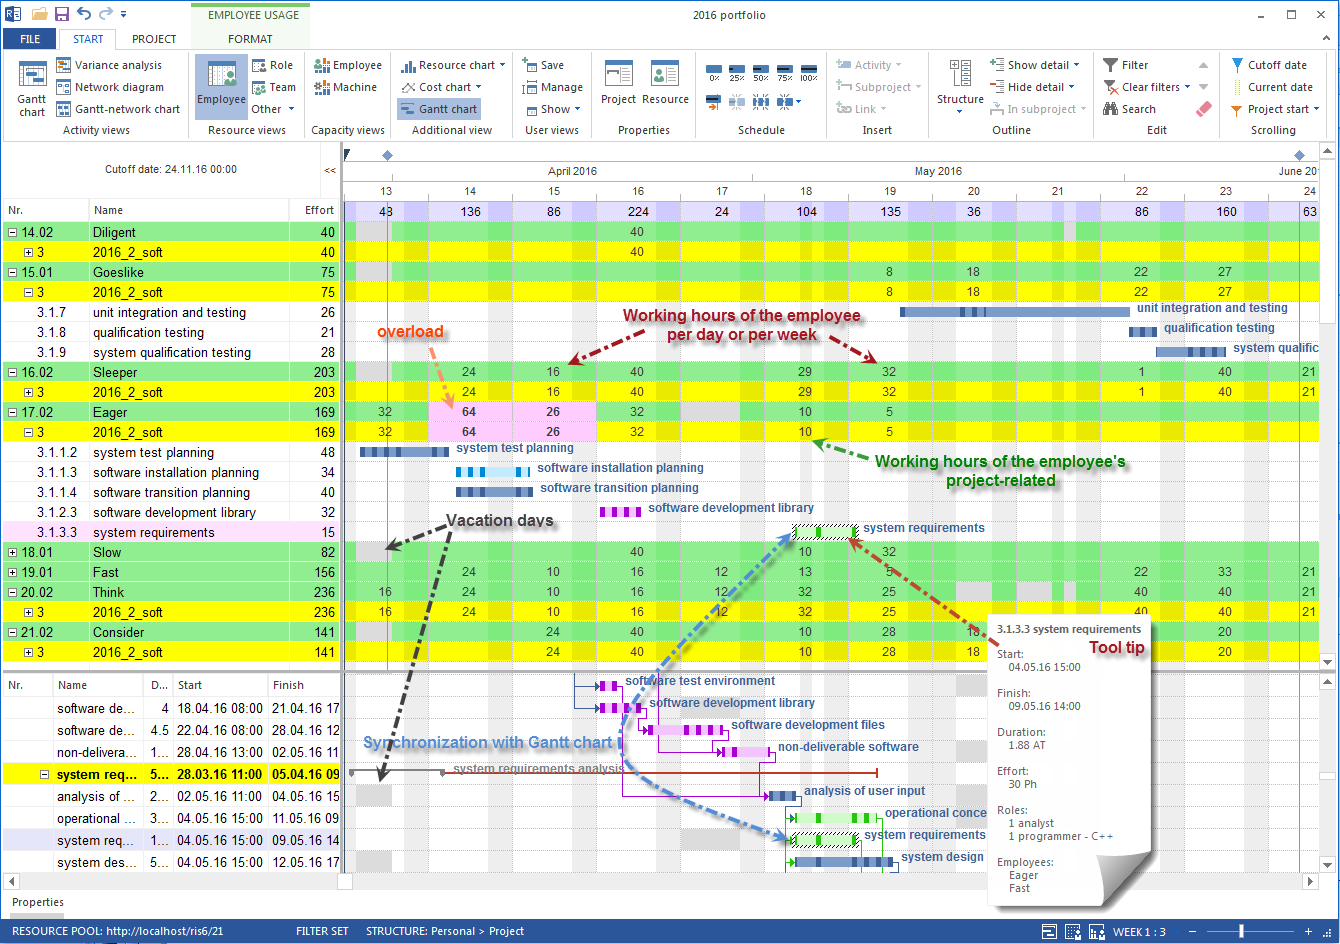Open Machine capacity view
The width and height of the screenshot is (1340, 944).
[x=346, y=87]
